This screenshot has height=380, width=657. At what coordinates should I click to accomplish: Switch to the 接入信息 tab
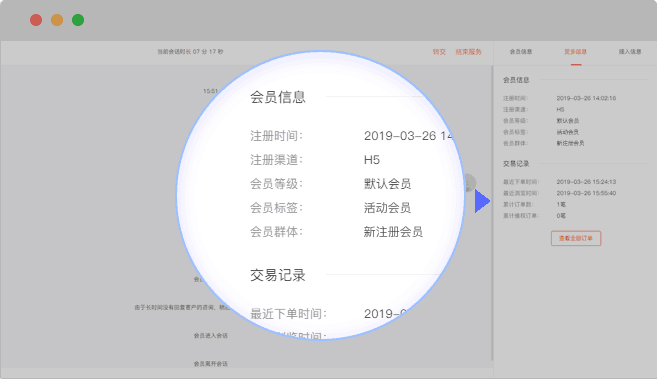(630, 52)
